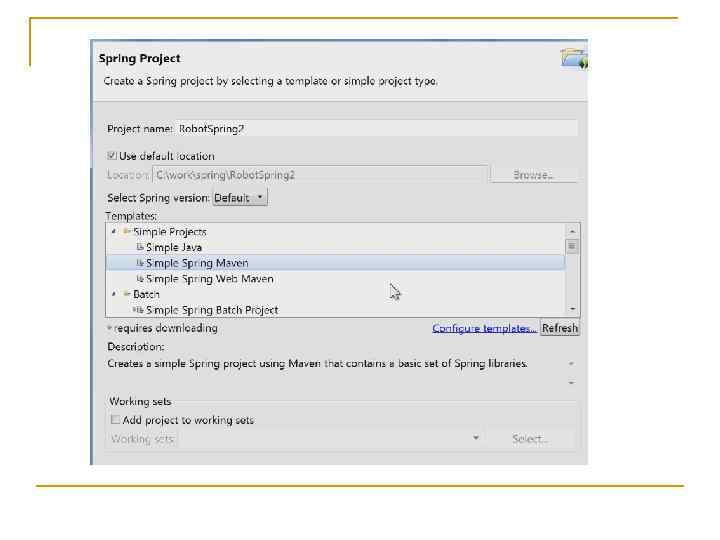
Task: Click the working sets Select button
Action: click(x=529, y=439)
